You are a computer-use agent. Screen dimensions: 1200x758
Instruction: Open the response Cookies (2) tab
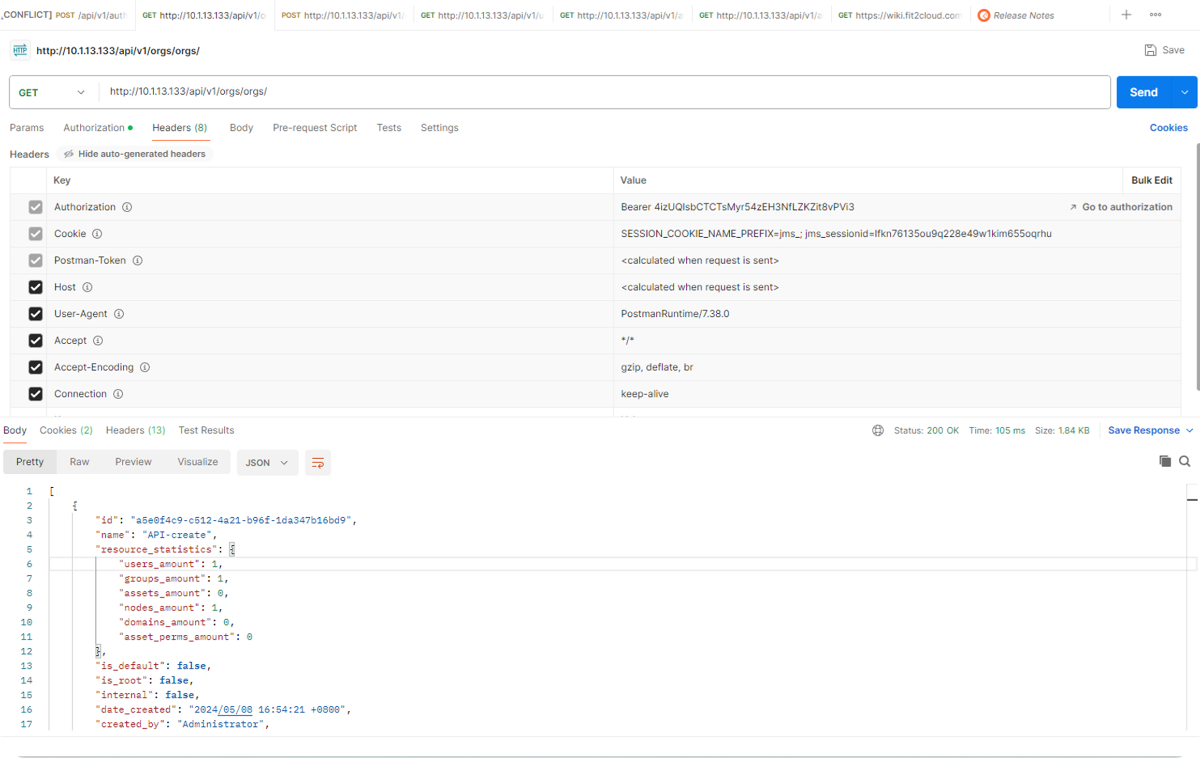pos(66,430)
